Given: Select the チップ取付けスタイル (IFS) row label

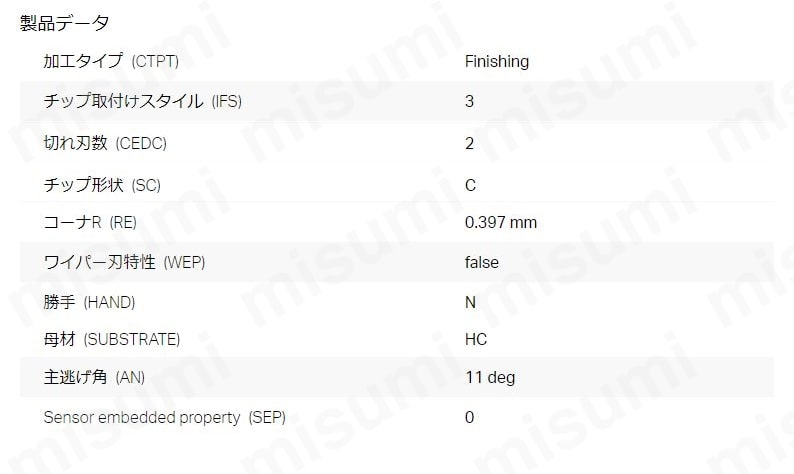Looking at the screenshot, I should pos(142,101).
